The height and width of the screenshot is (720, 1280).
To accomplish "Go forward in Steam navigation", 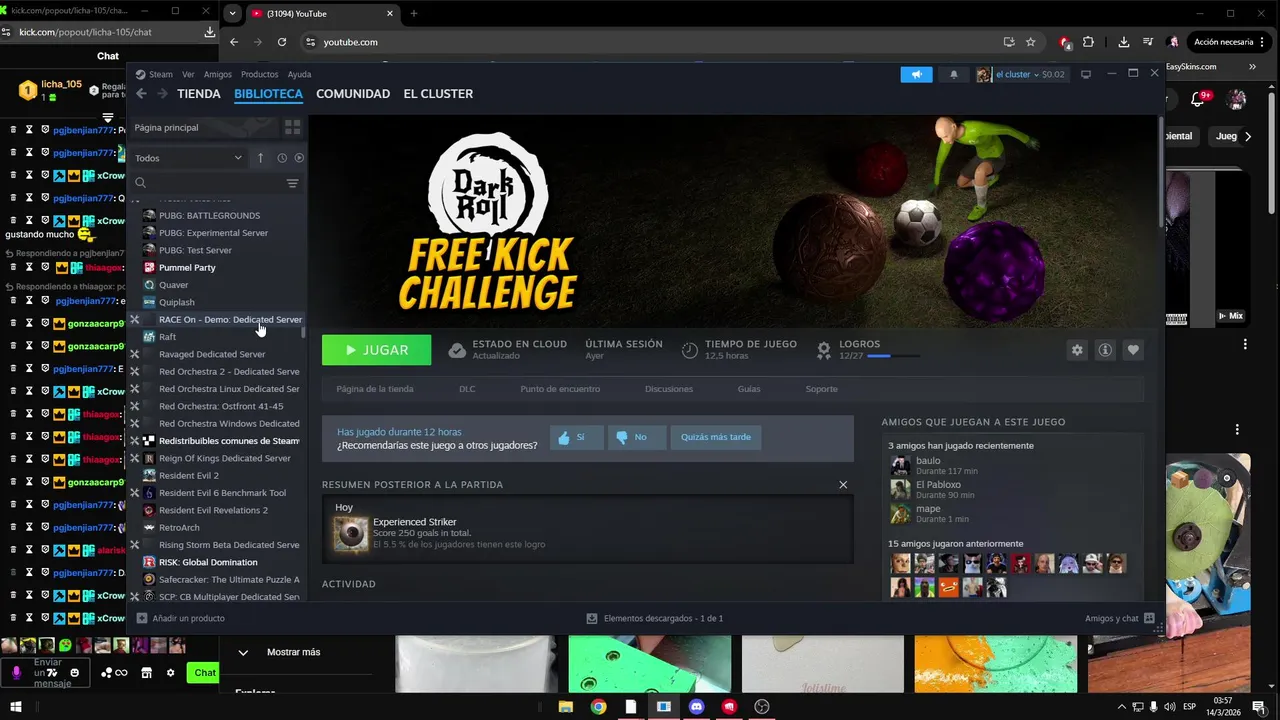I will click(x=161, y=94).
